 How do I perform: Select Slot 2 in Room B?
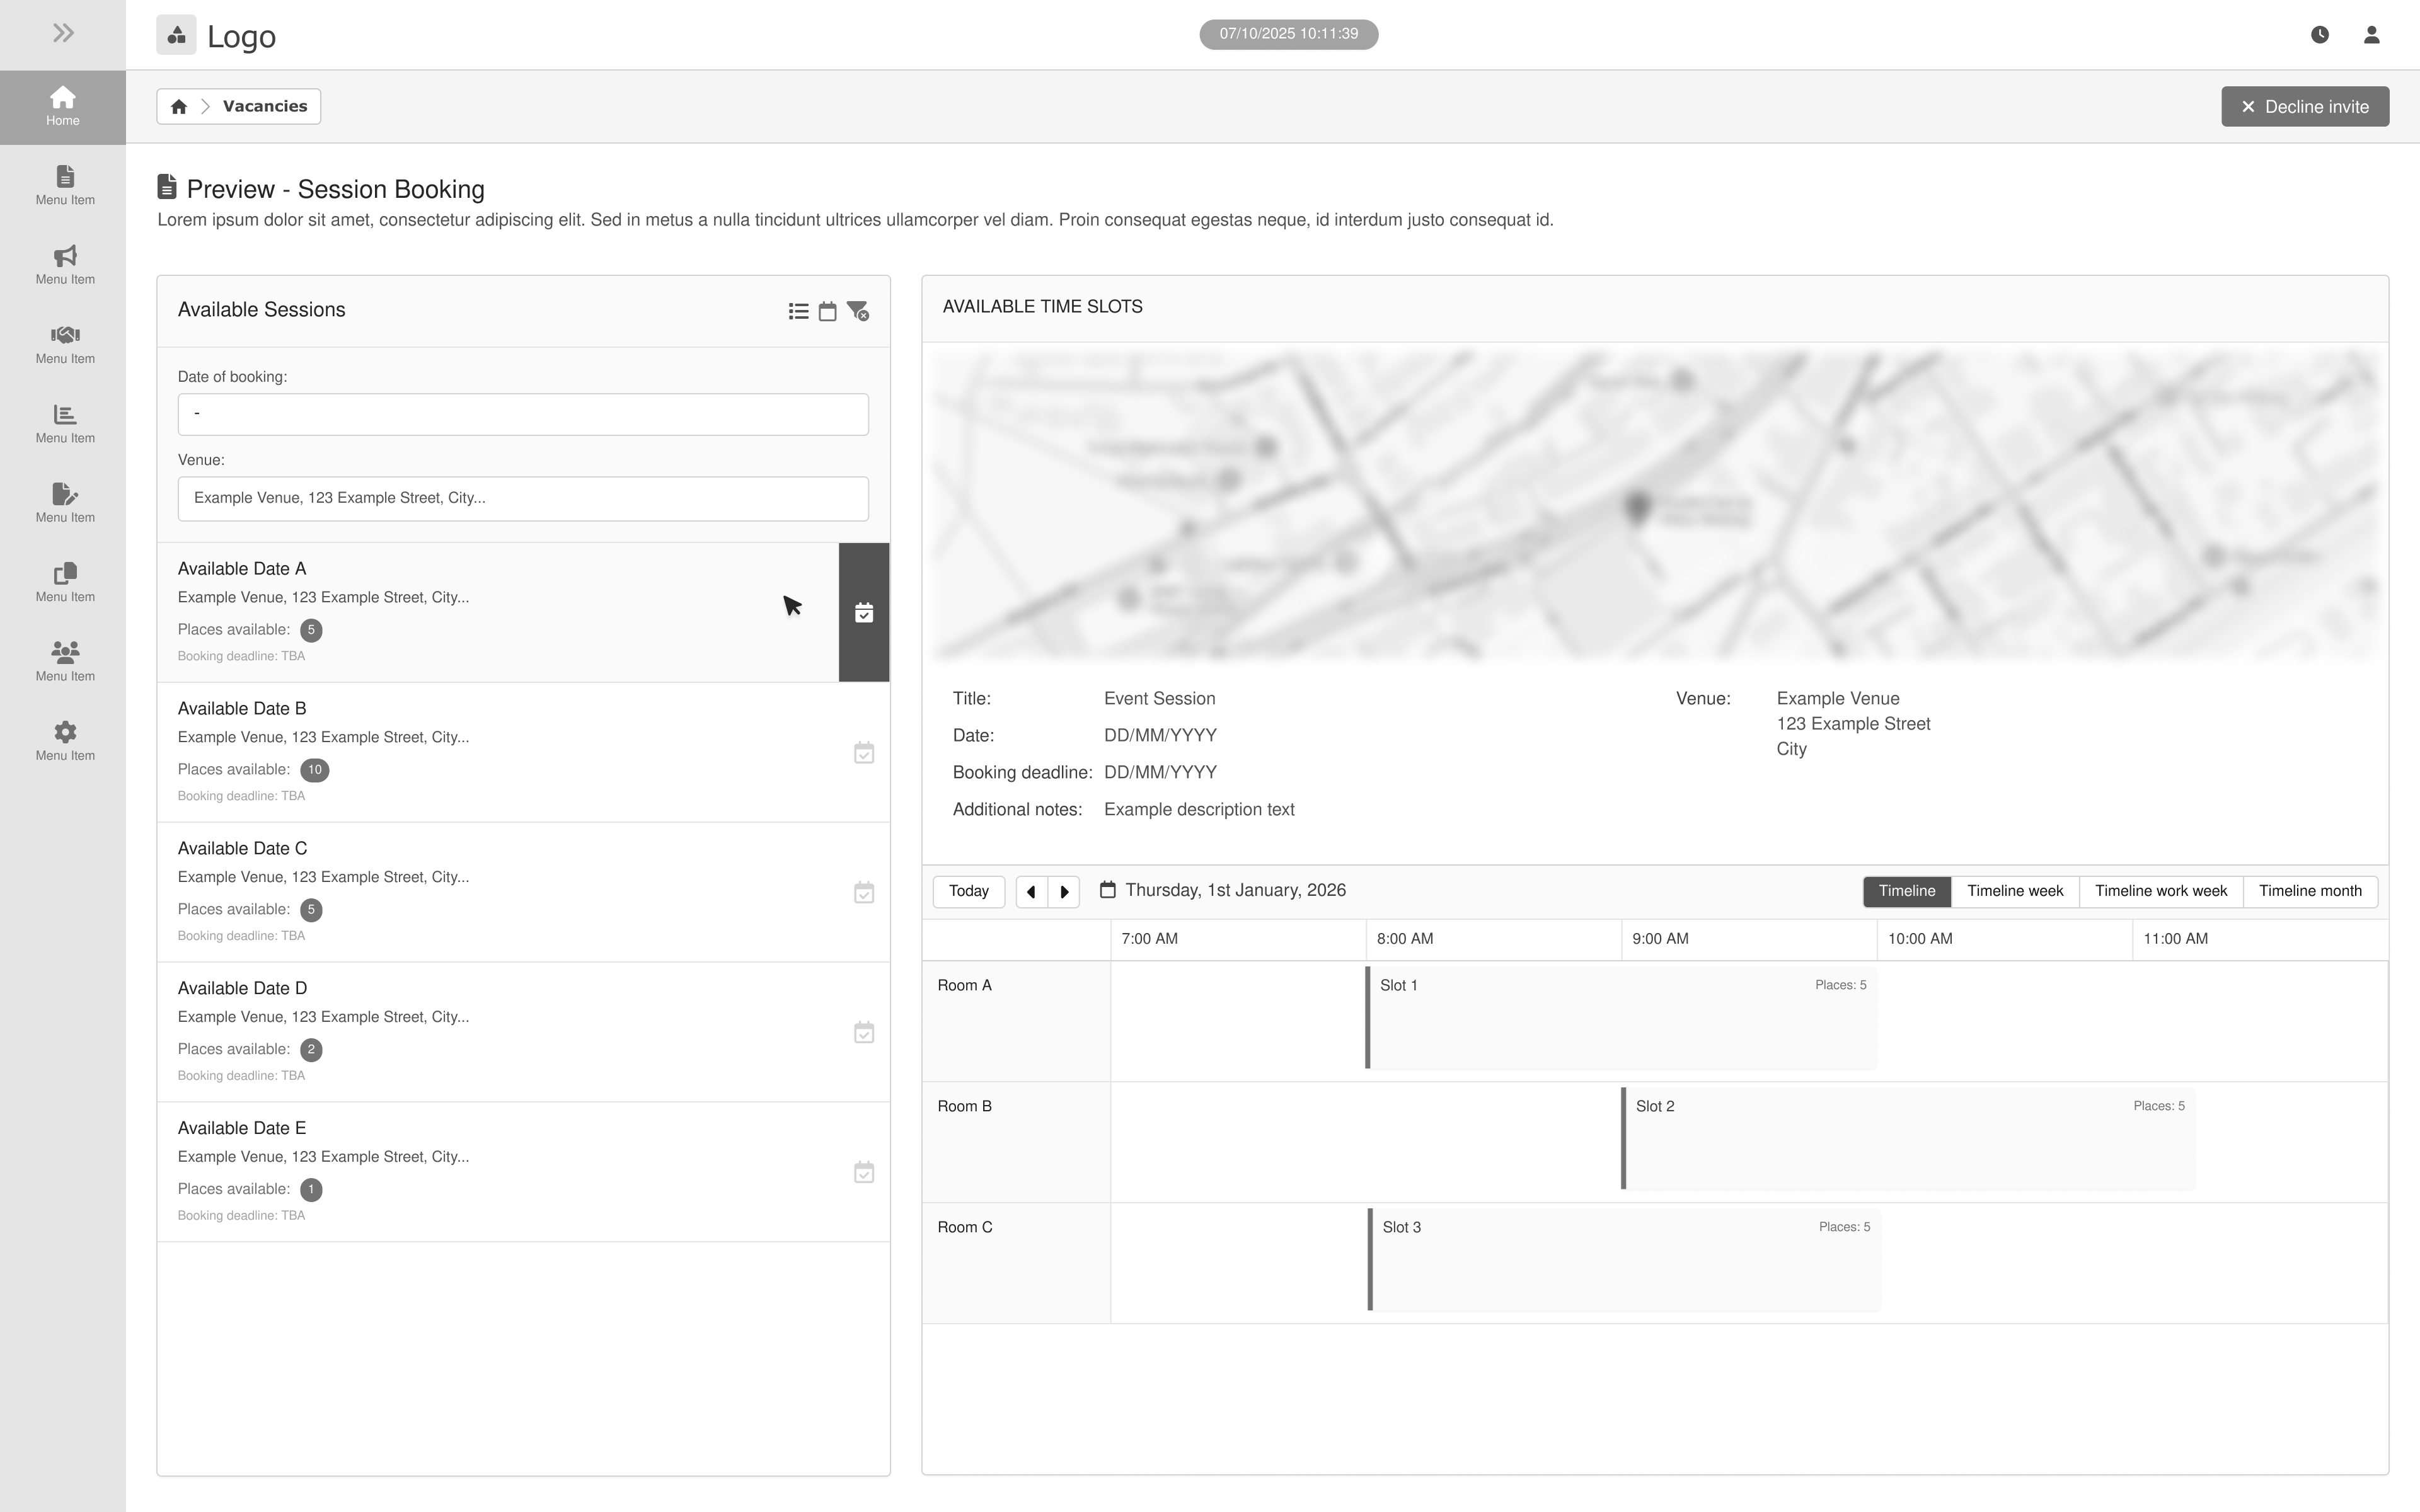pos(1908,1139)
